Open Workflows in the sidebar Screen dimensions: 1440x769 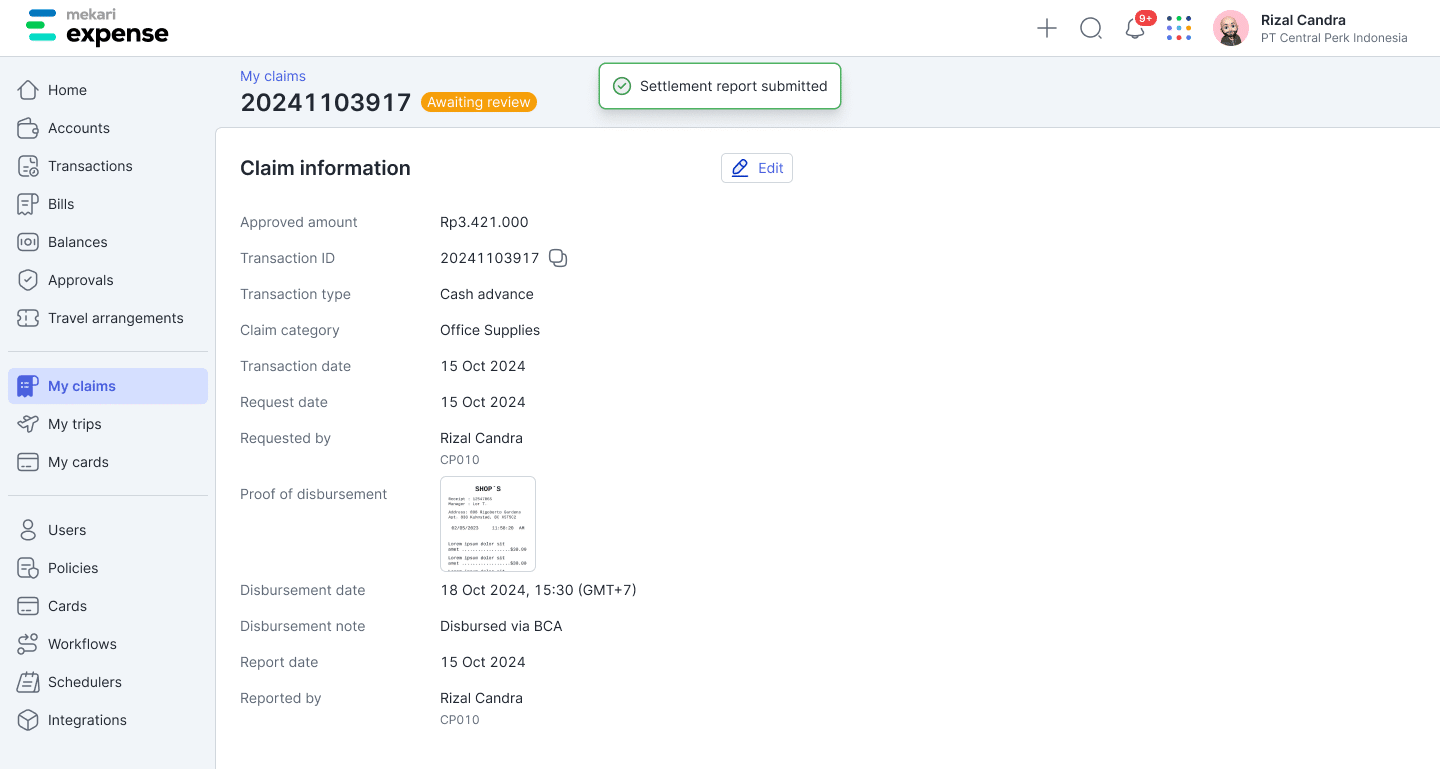[82, 644]
